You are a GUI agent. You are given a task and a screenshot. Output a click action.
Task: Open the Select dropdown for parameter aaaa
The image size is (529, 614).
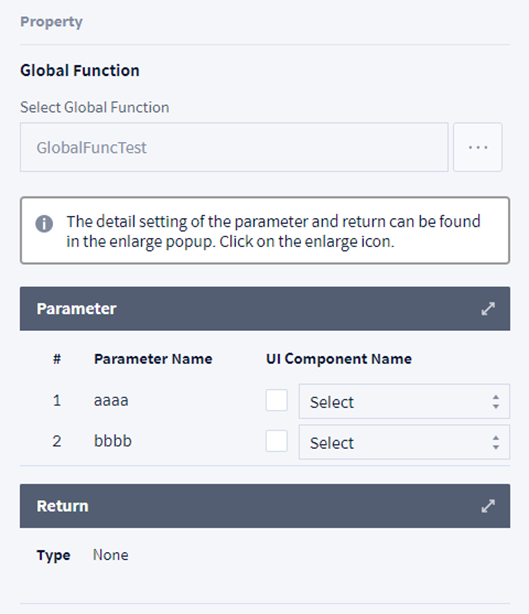(404, 401)
